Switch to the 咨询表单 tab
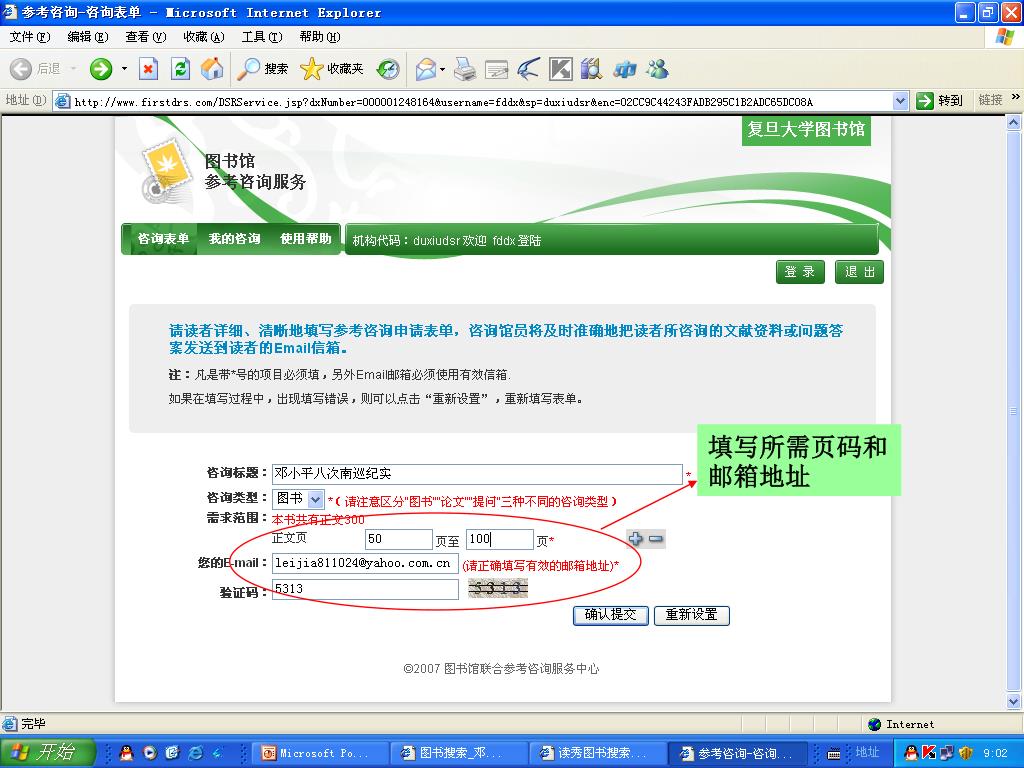The image size is (1024, 768). (x=163, y=239)
